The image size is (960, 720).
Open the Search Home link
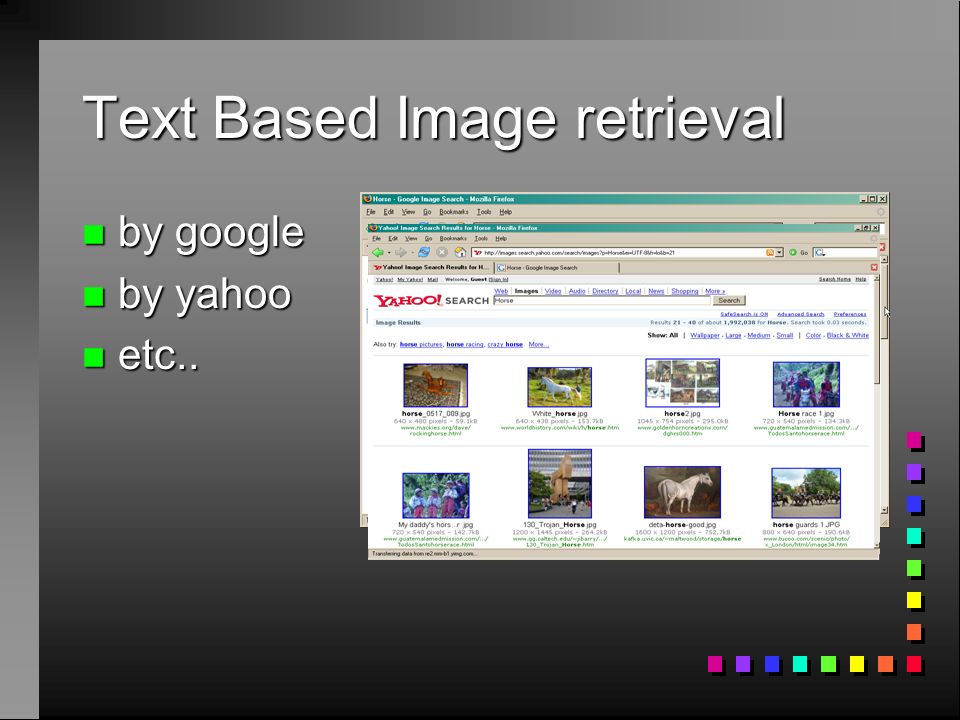coord(834,279)
